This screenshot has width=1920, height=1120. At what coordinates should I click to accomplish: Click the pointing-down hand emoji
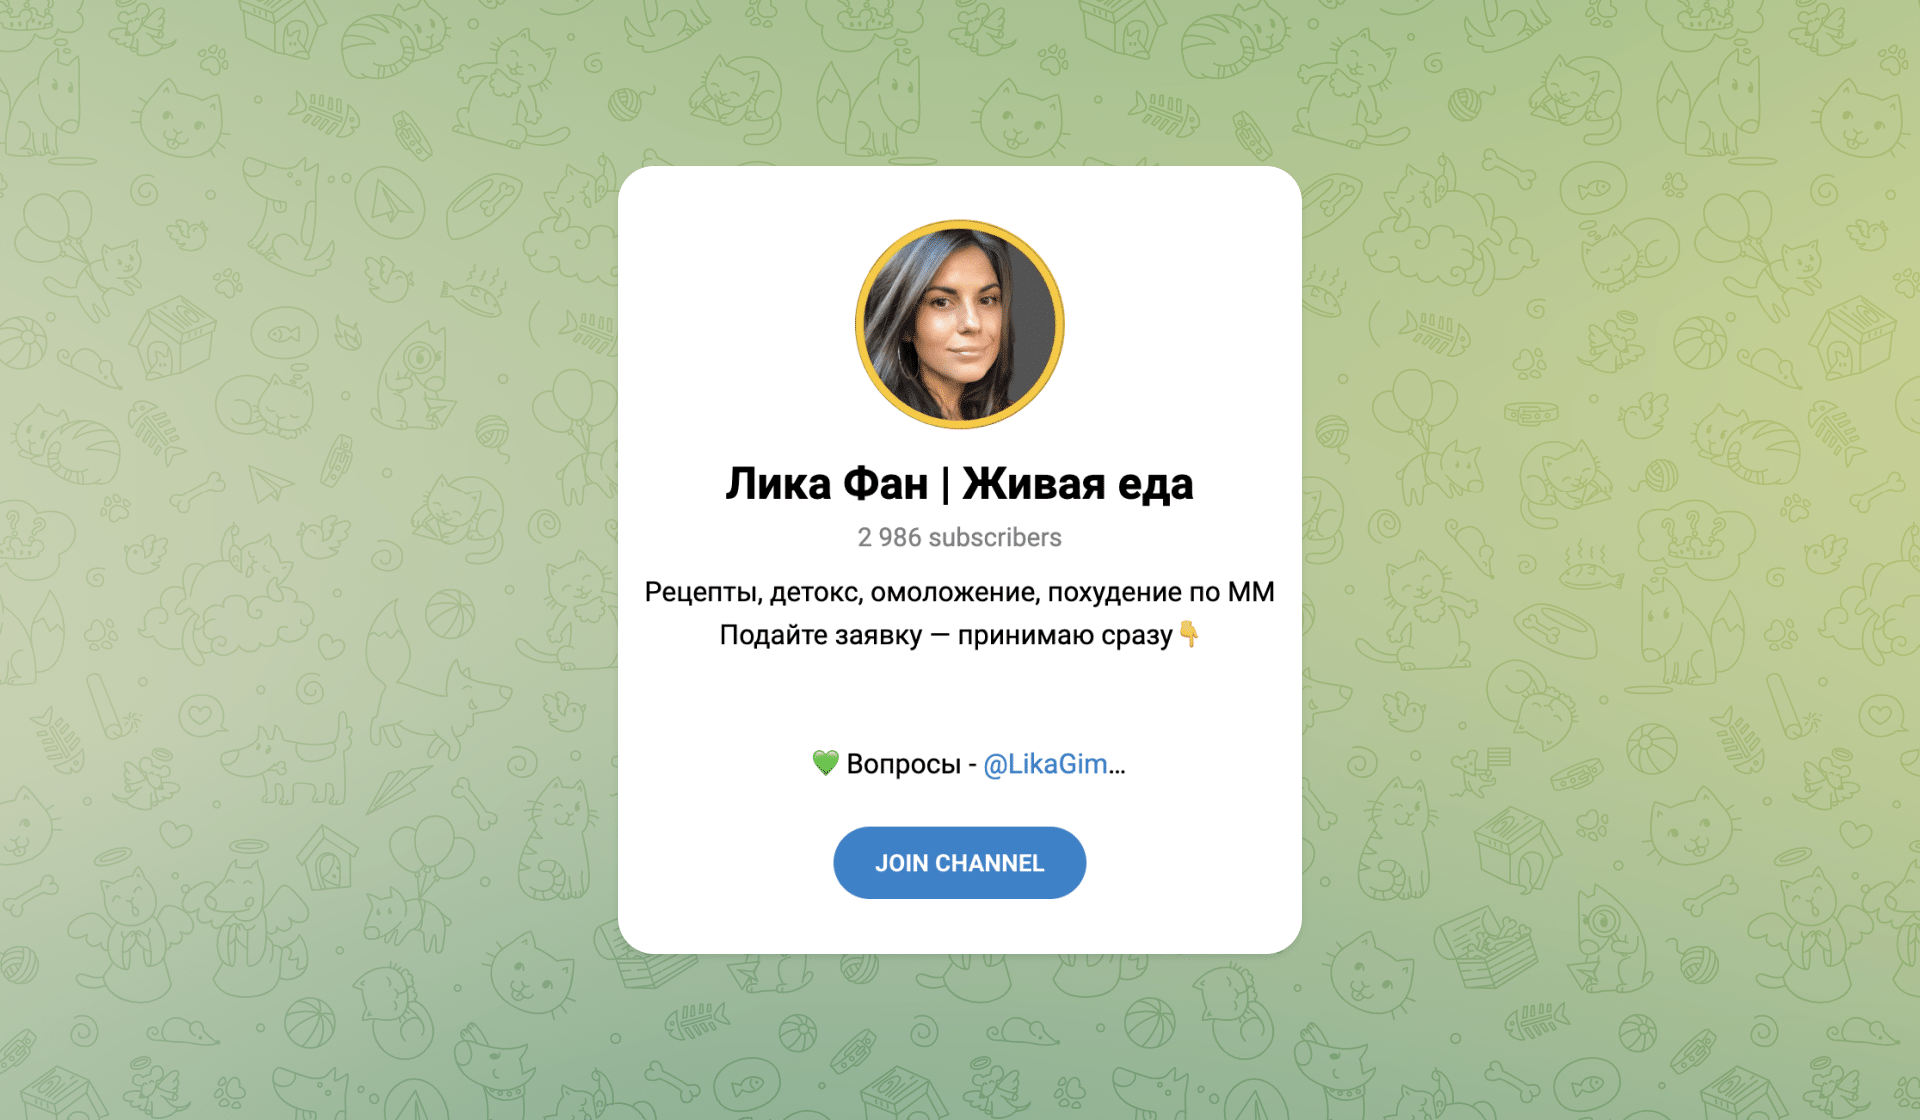click(1189, 634)
